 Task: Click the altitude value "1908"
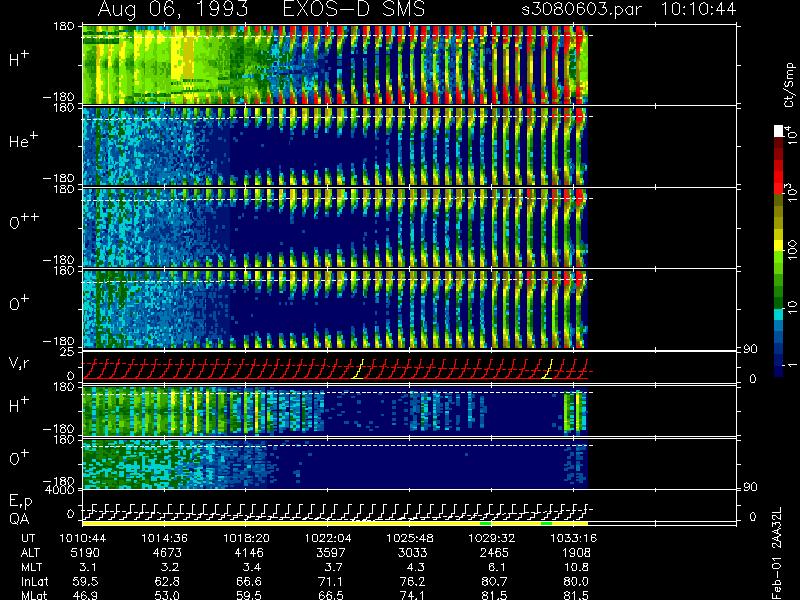coord(576,553)
